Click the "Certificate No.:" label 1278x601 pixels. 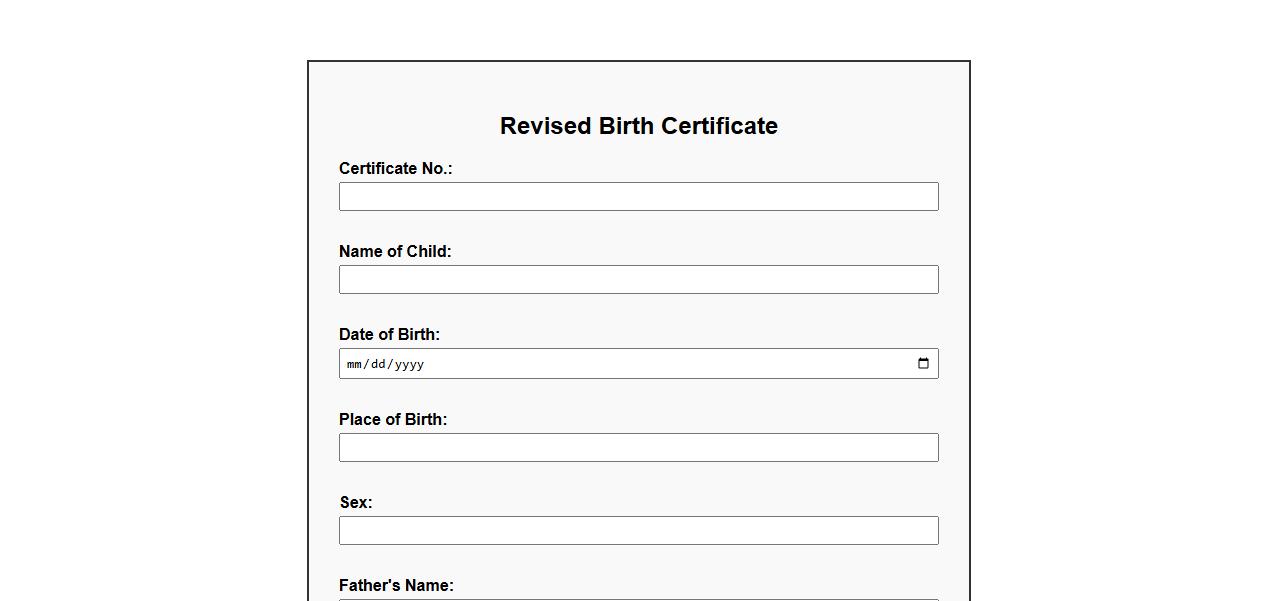(x=395, y=169)
